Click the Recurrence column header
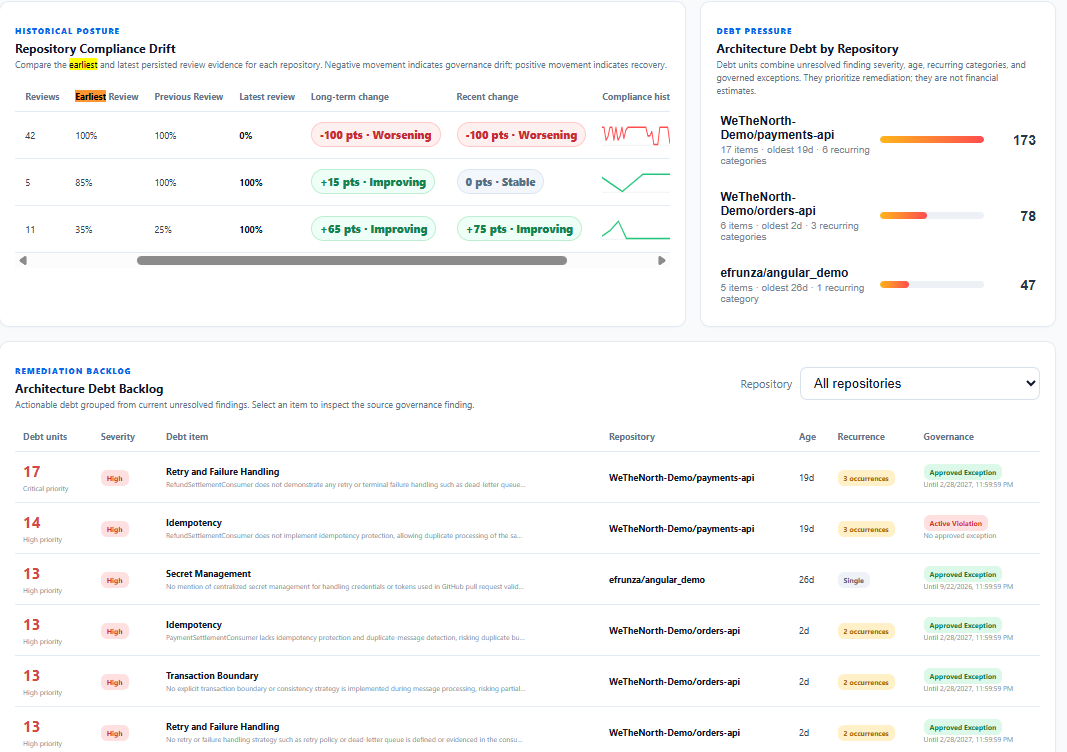The width and height of the screenshot is (1067, 752). (x=861, y=437)
